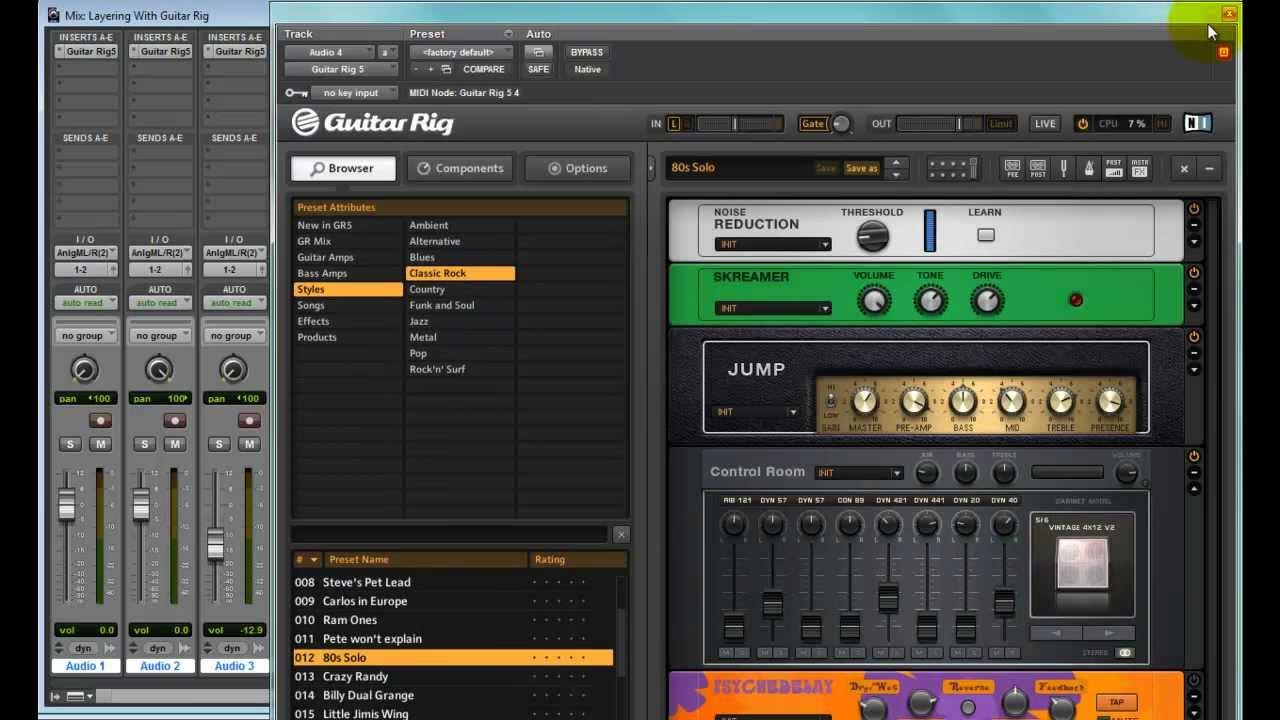The image size is (1280, 720).
Task: Toggle the Guitar Rig power button beside CPU
Action: (x=1082, y=124)
